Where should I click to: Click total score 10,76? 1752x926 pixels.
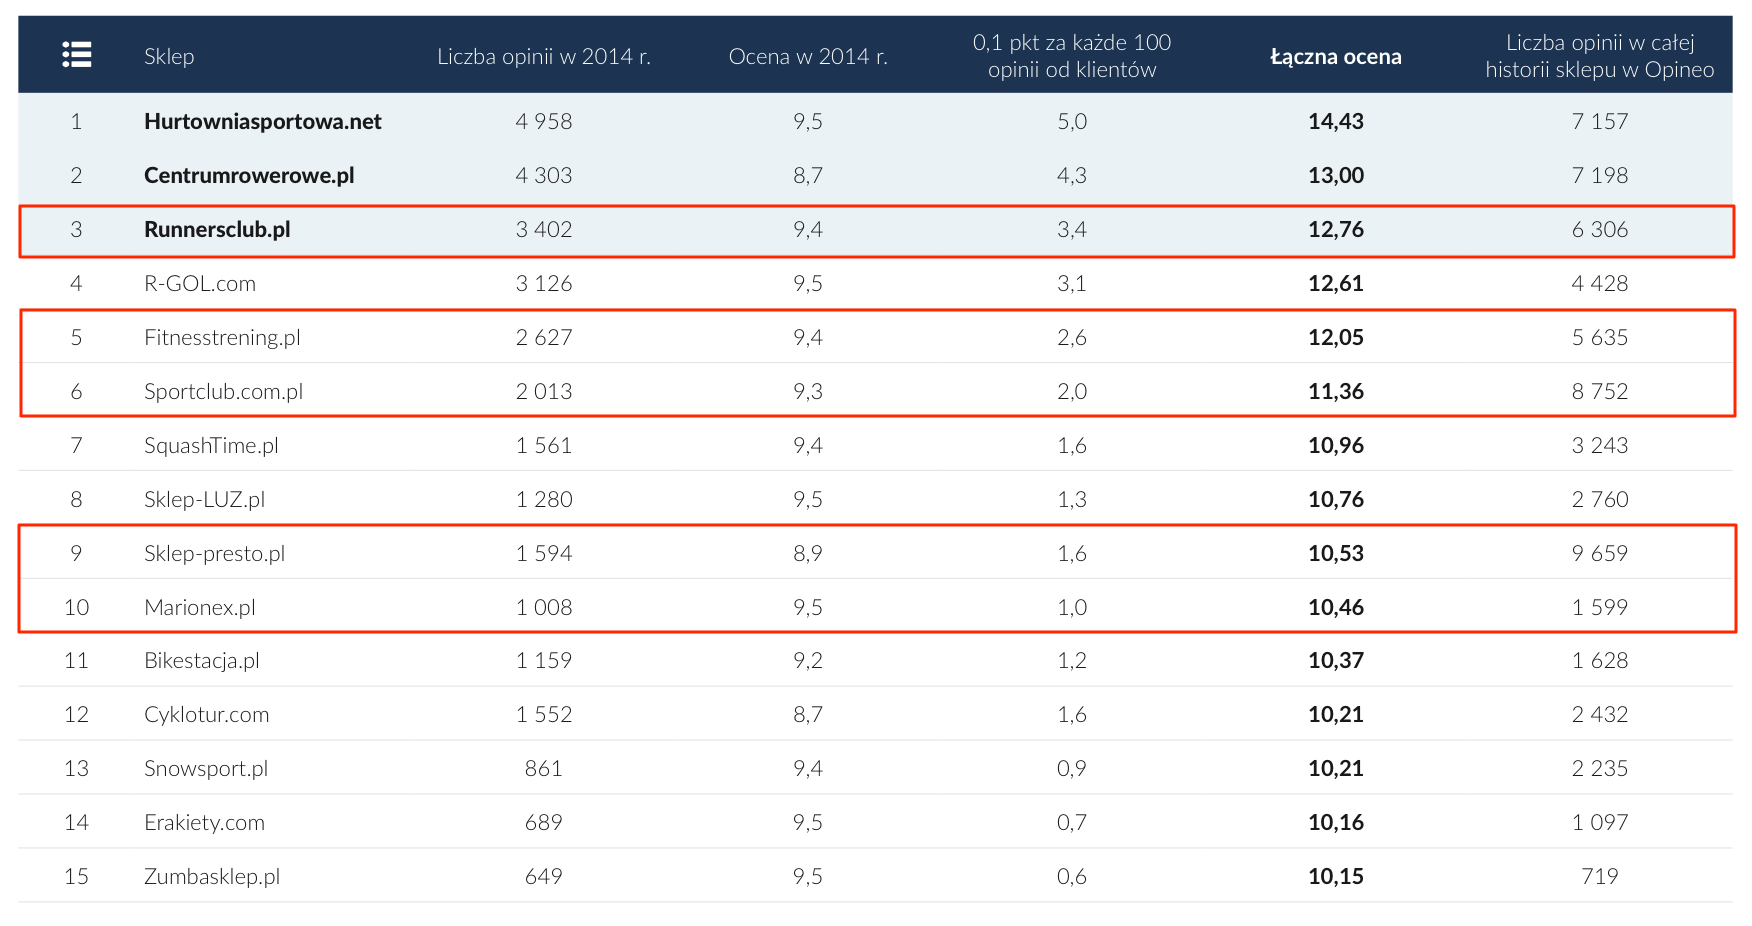[1336, 499]
